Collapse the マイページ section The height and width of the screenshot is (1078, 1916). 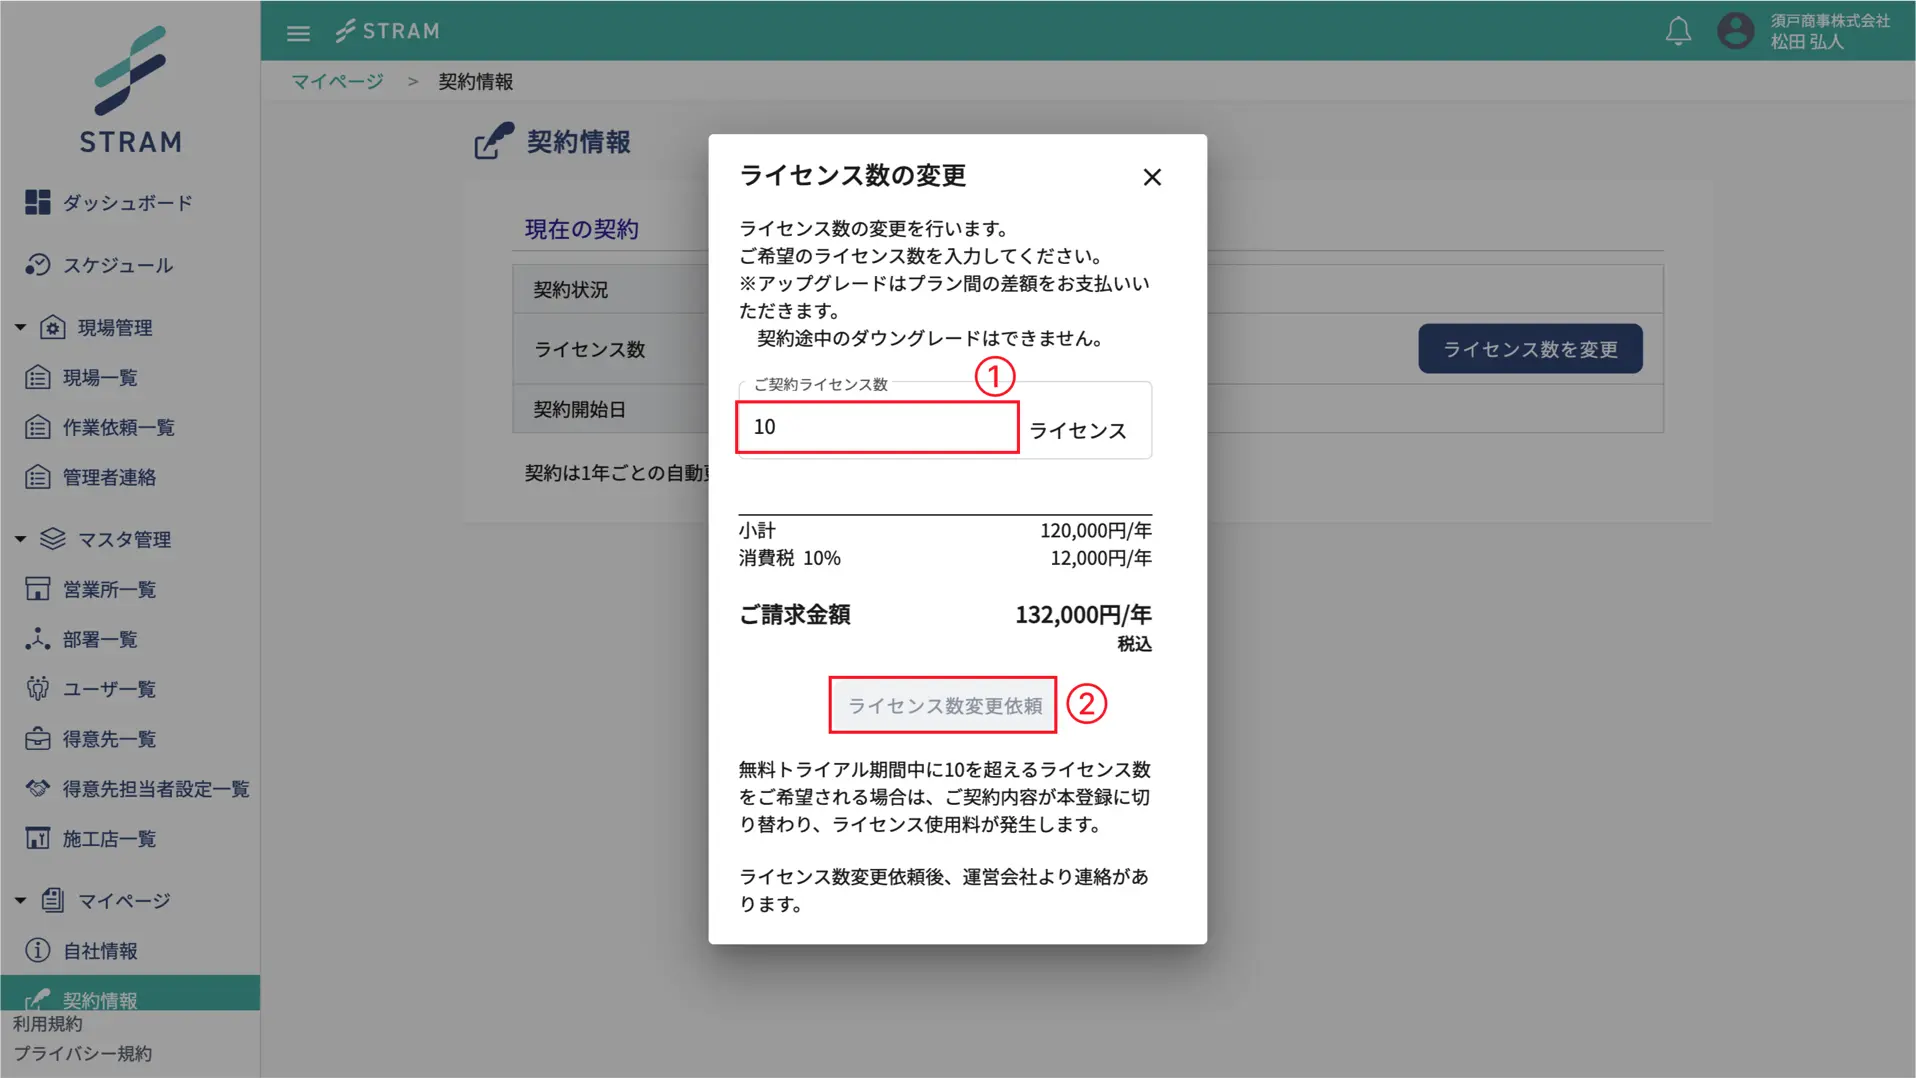click(x=18, y=899)
